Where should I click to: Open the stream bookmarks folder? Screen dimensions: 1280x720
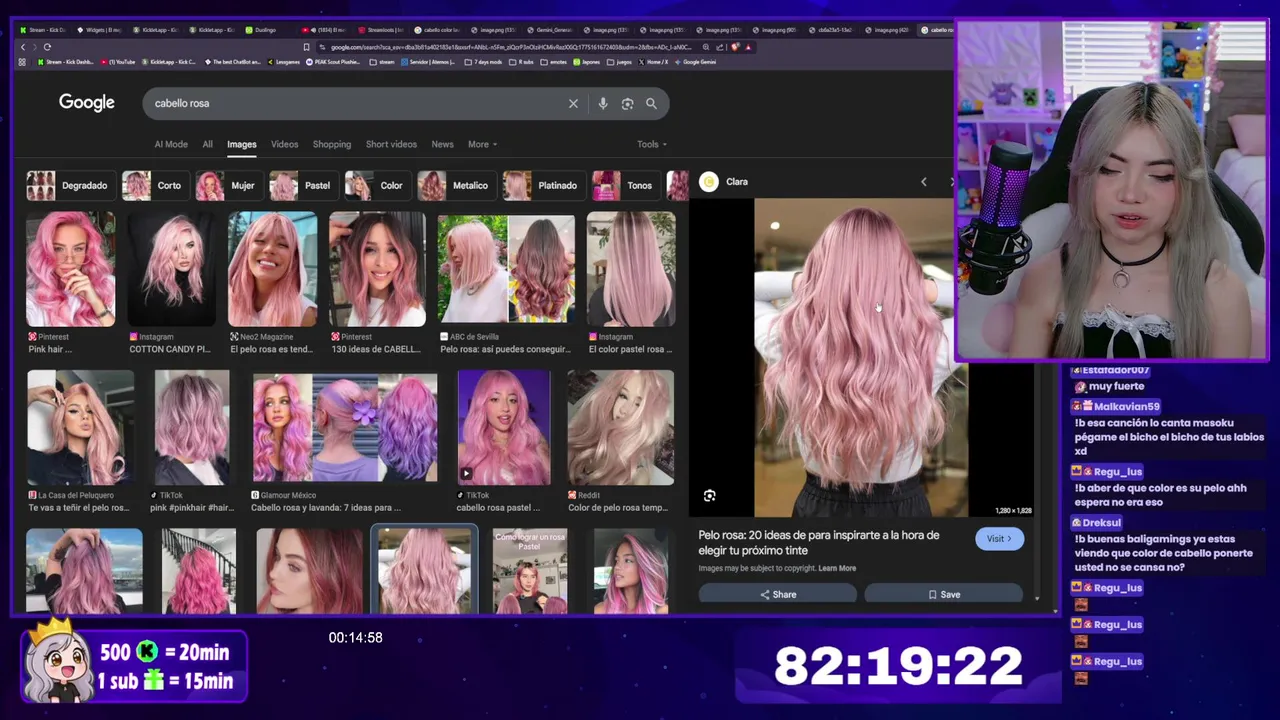point(382,62)
